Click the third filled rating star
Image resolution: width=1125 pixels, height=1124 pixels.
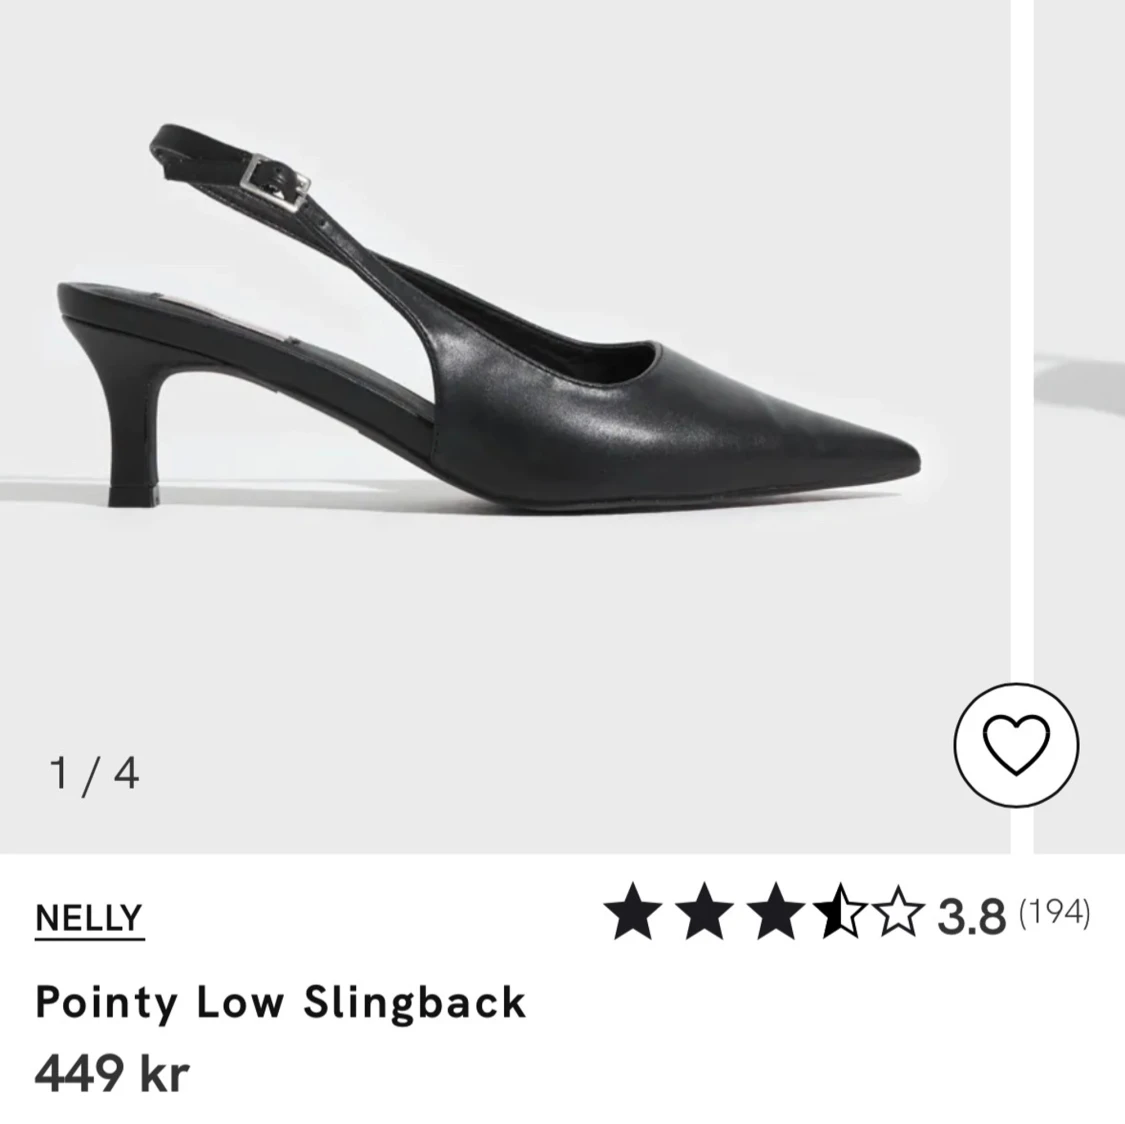pos(775,914)
